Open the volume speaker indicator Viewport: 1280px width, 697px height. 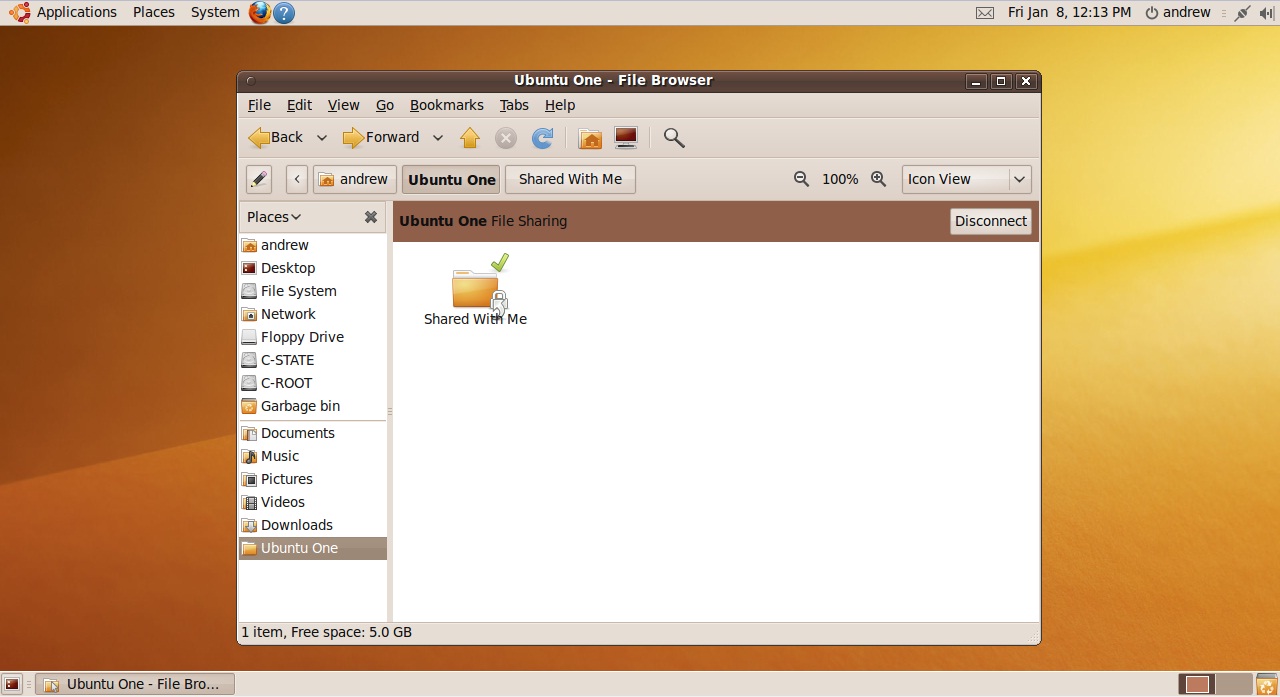click(1267, 13)
